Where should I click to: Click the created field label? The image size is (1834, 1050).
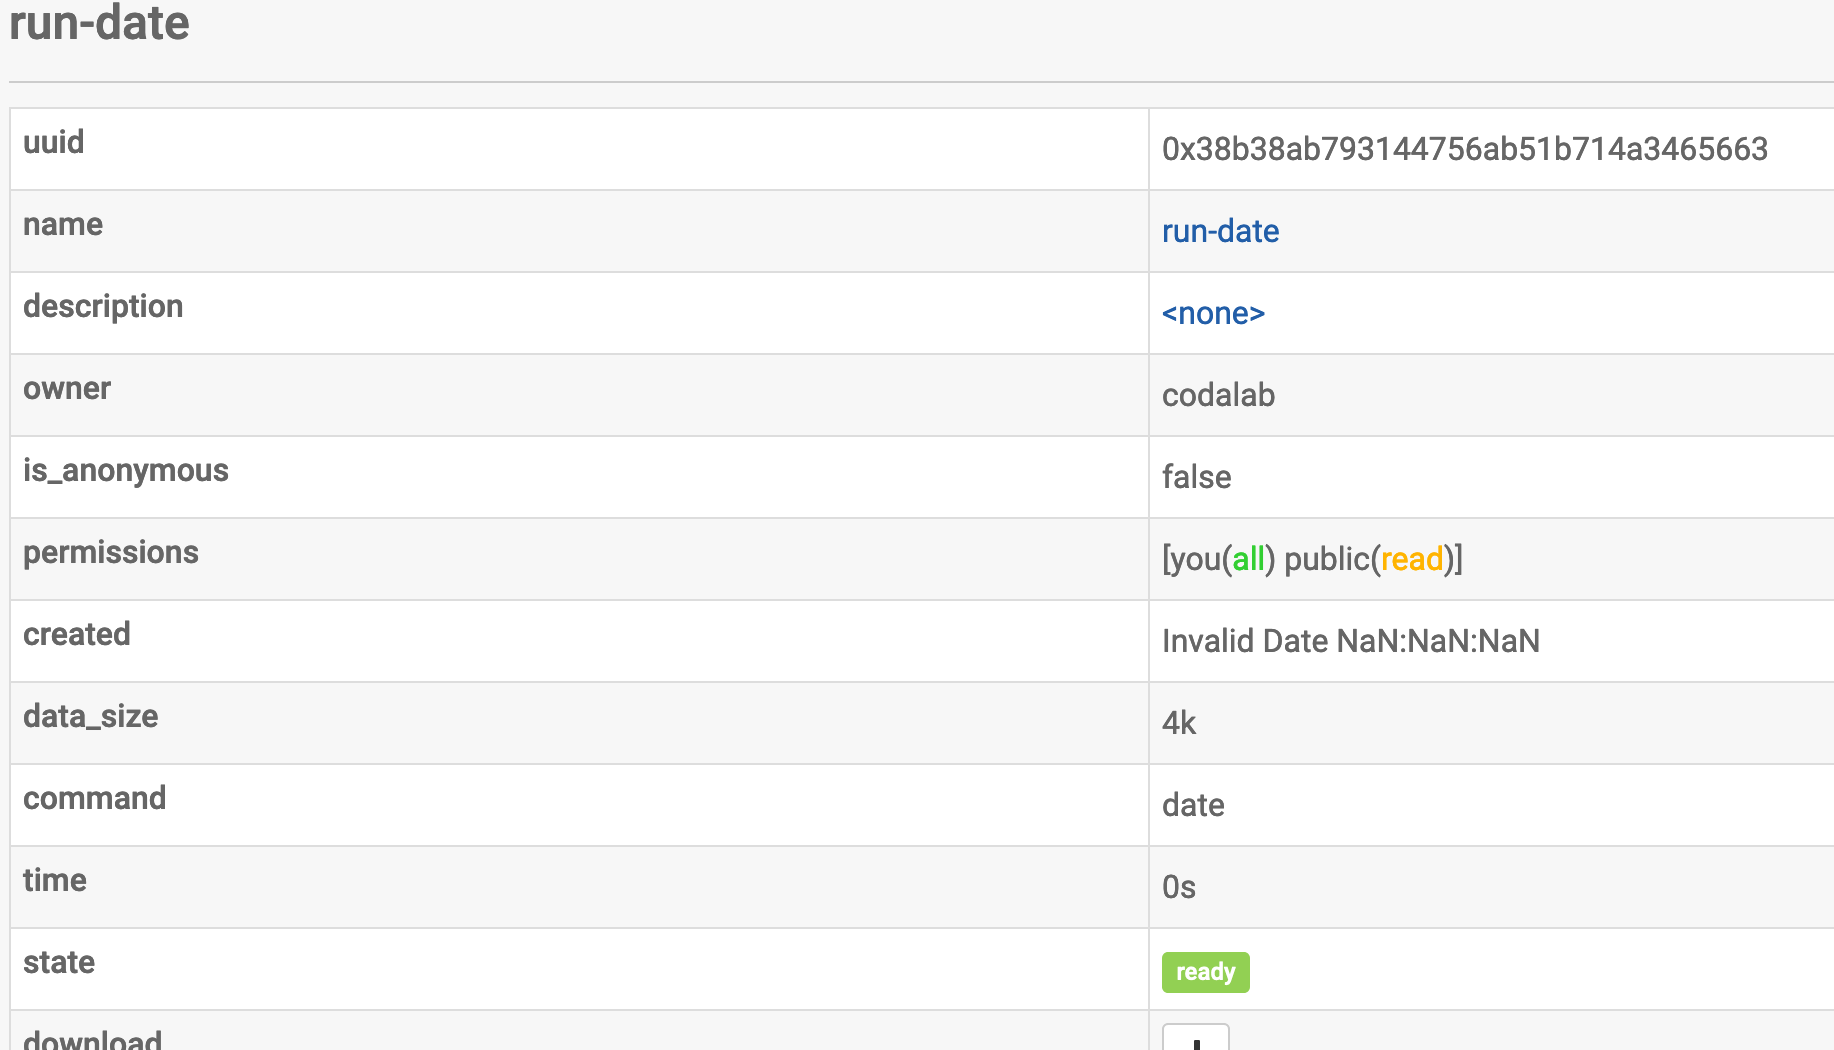pos(77,634)
